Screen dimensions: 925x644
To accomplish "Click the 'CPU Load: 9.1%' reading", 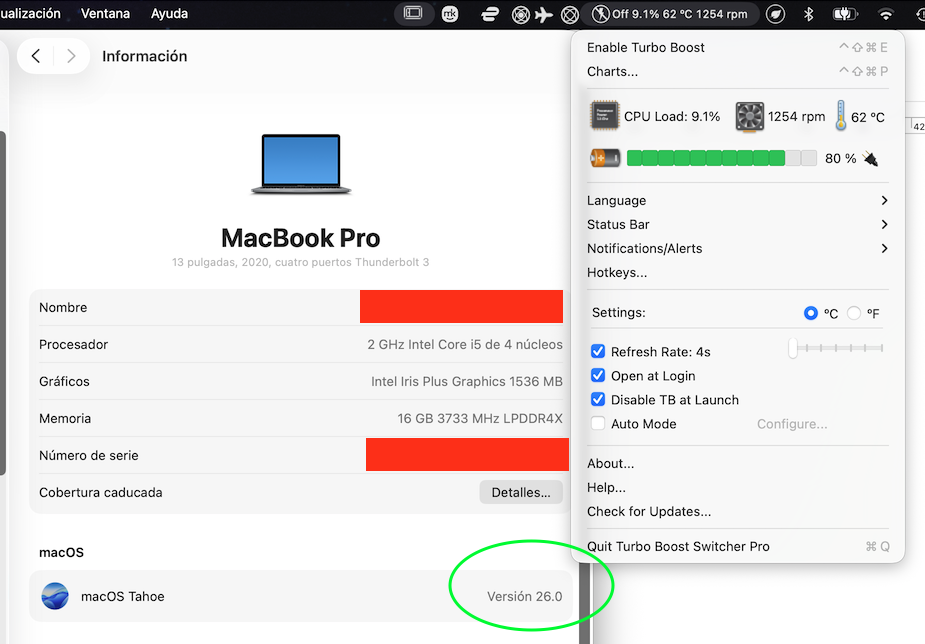I will (x=672, y=117).
